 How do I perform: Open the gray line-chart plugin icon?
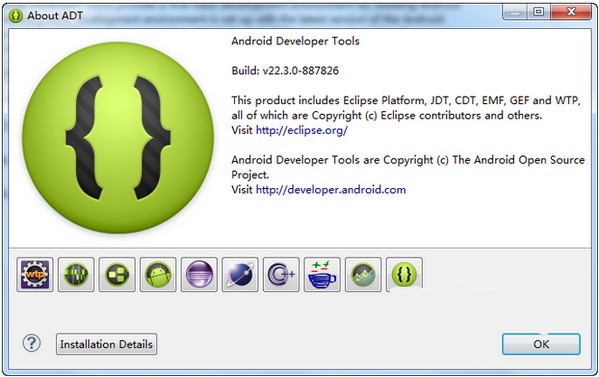(x=363, y=275)
